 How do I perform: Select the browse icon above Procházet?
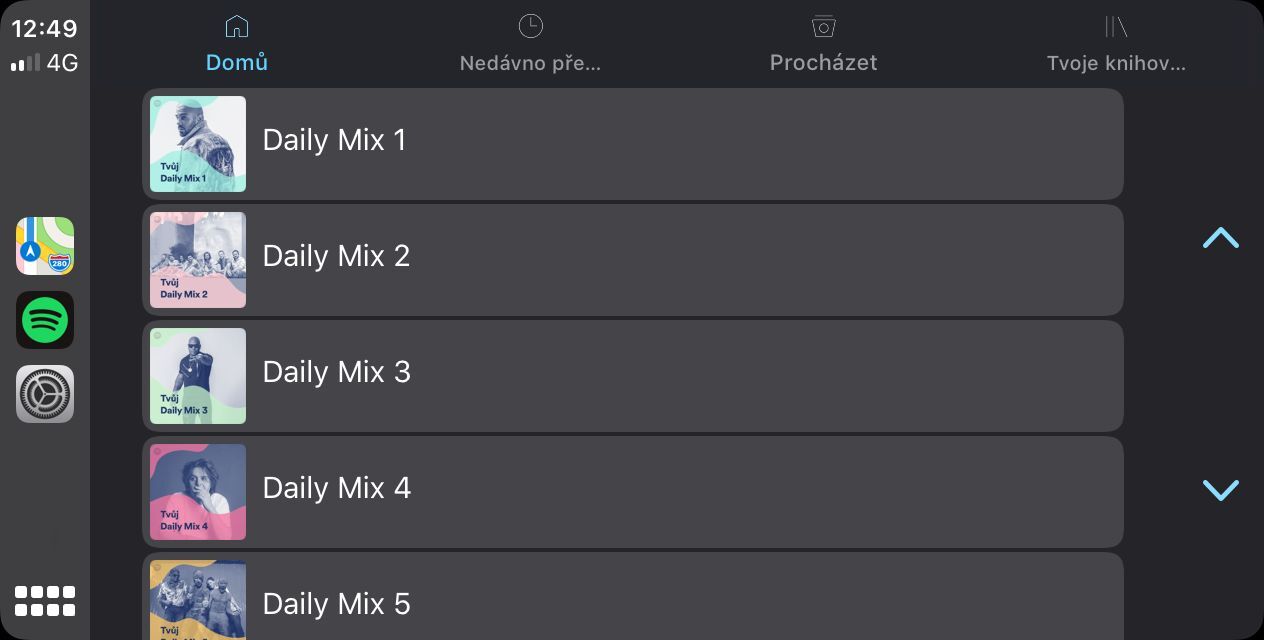point(823,26)
